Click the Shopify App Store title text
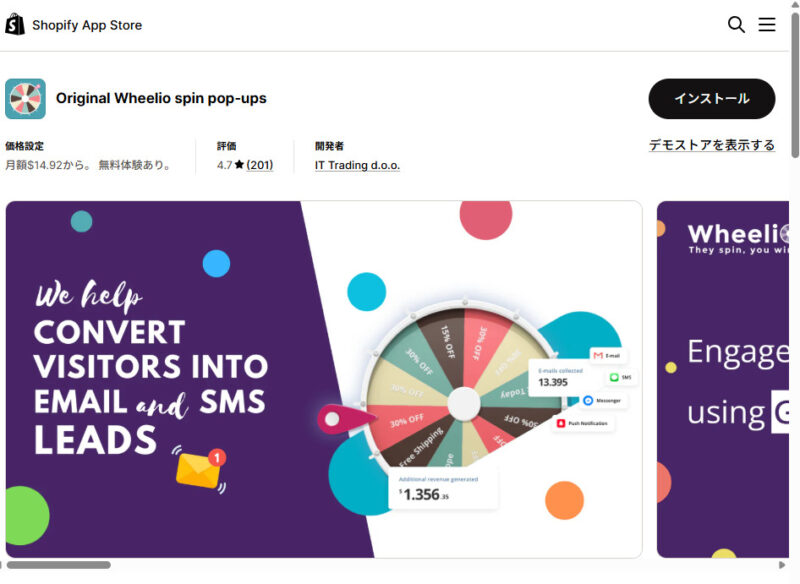The height and width of the screenshot is (584, 800). (x=87, y=25)
